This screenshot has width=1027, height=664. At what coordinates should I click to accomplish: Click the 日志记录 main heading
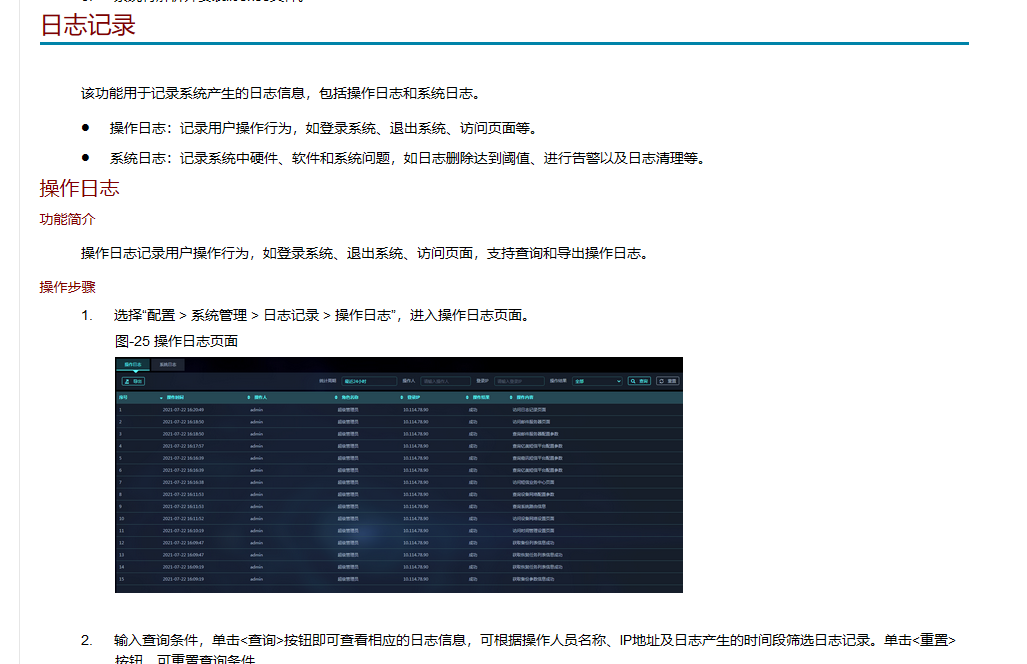(88, 25)
